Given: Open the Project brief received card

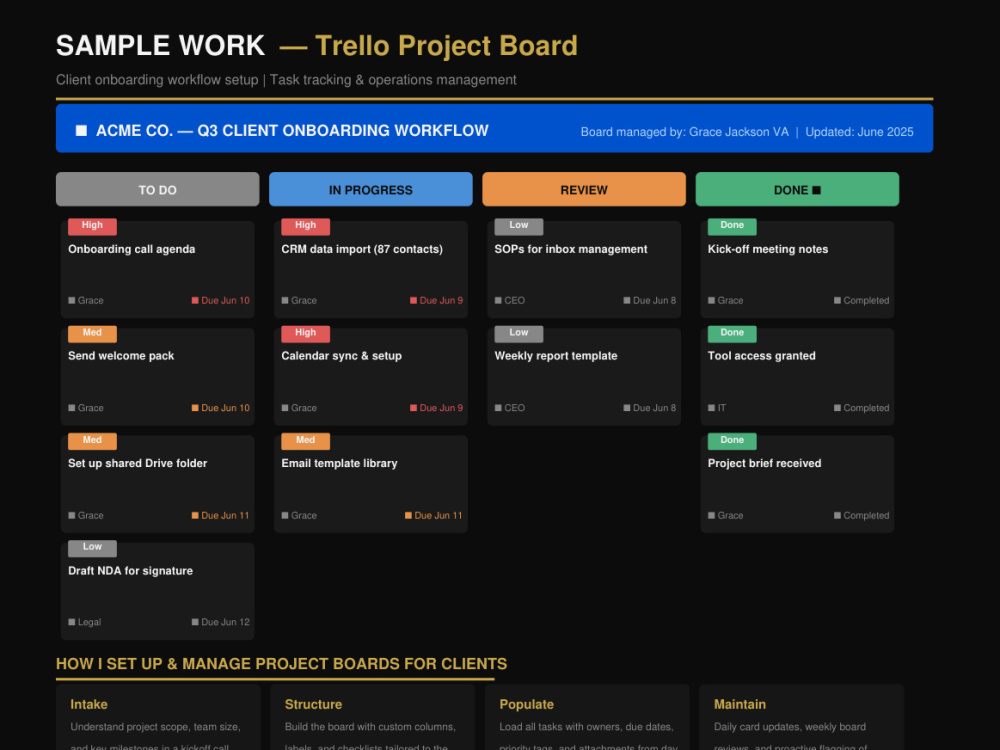Looking at the screenshot, I should tap(797, 483).
